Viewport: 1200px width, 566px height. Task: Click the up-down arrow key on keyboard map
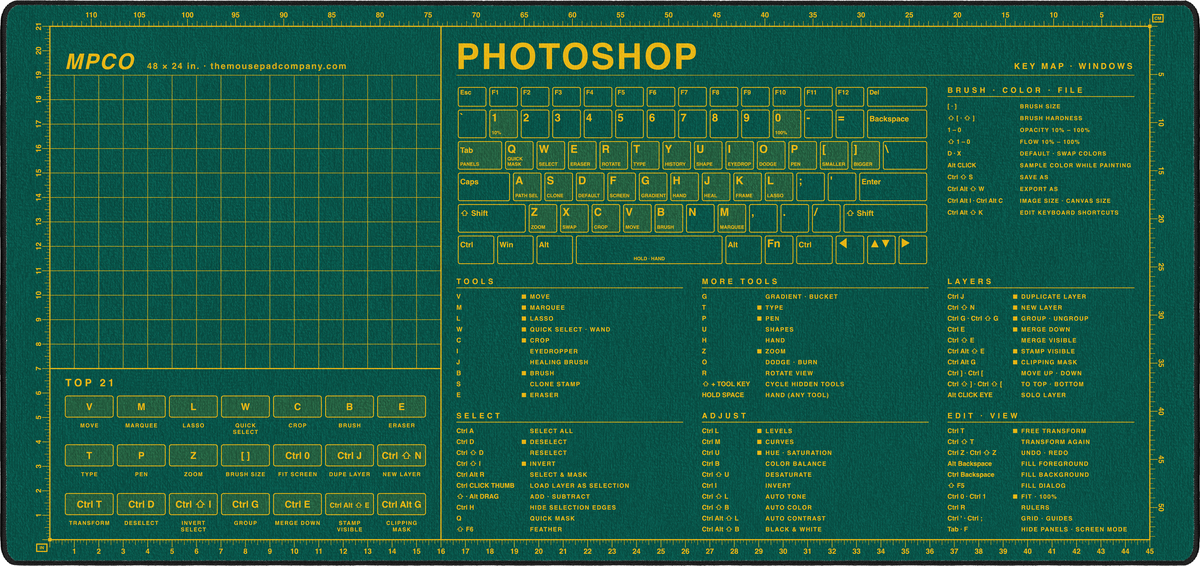pos(880,249)
